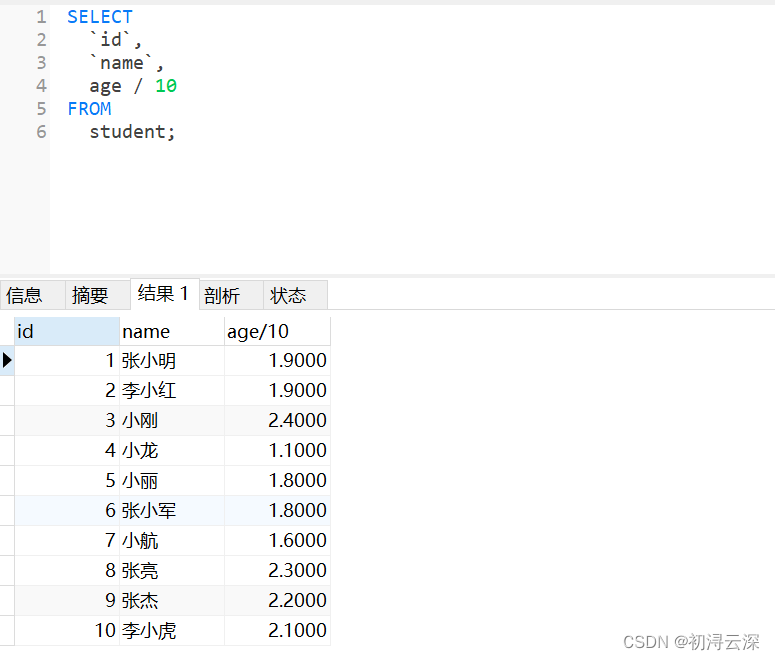
Task: Click the number 10 in line 4
Action: (166, 86)
